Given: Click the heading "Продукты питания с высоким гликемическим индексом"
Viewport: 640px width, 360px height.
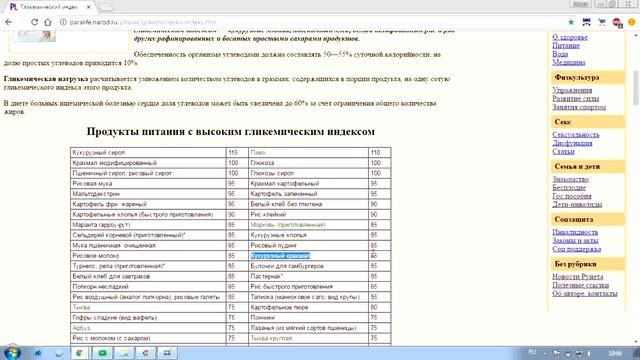Looking at the screenshot, I should click(231, 131).
